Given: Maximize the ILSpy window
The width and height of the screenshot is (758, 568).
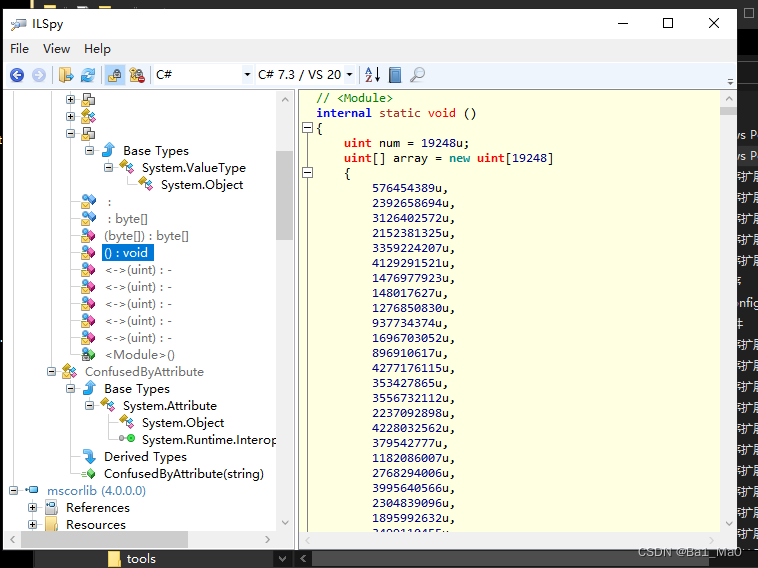Looking at the screenshot, I should coord(668,23).
